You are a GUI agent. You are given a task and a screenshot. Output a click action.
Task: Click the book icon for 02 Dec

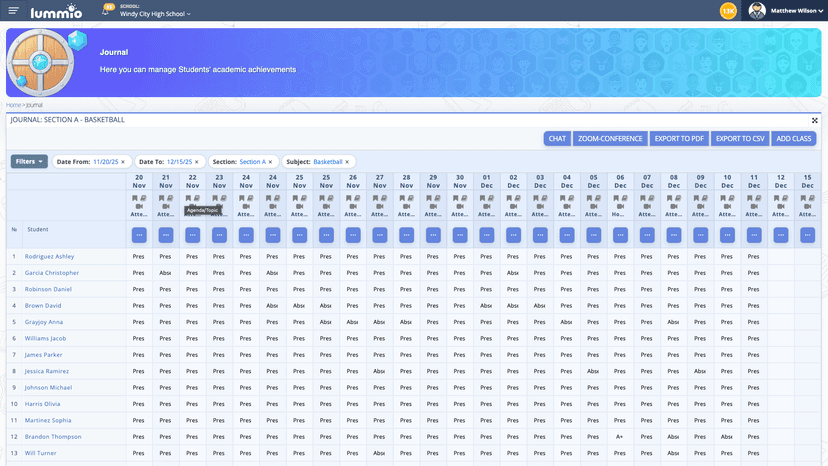[x=518, y=198]
